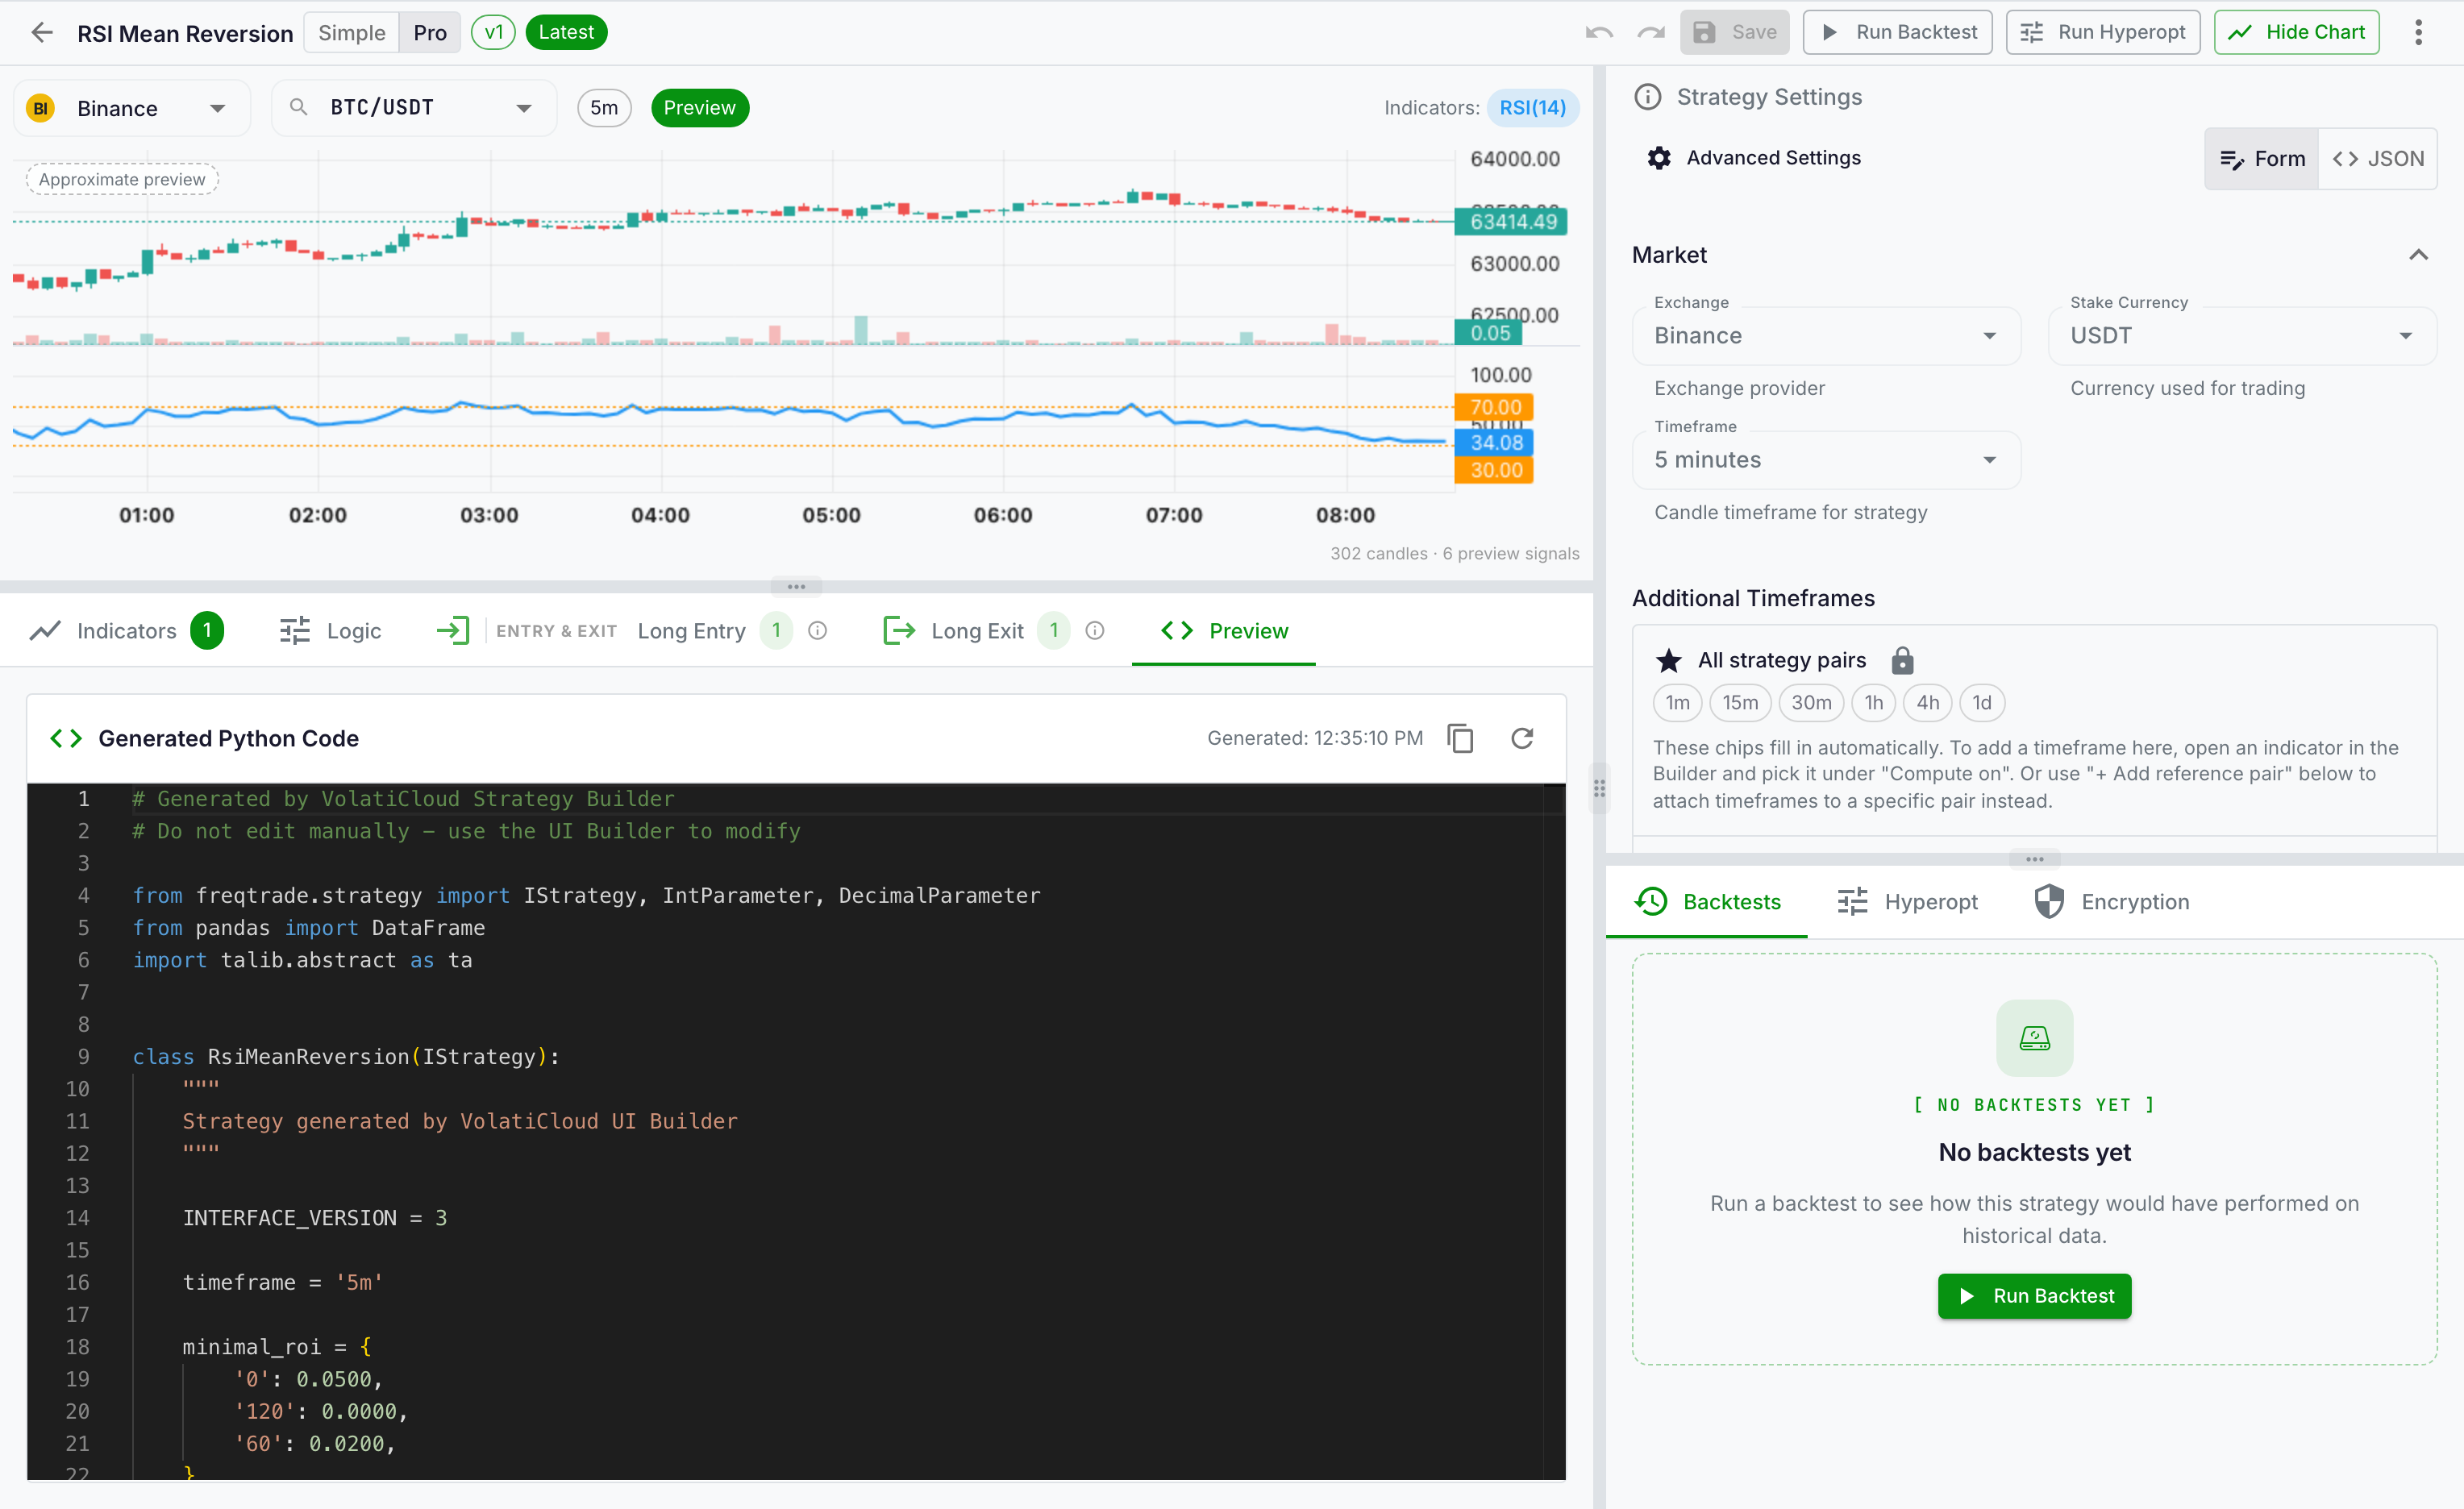The image size is (2464, 1509).
Task: Click the 5m chart timeframe chip
Action: [604, 108]
